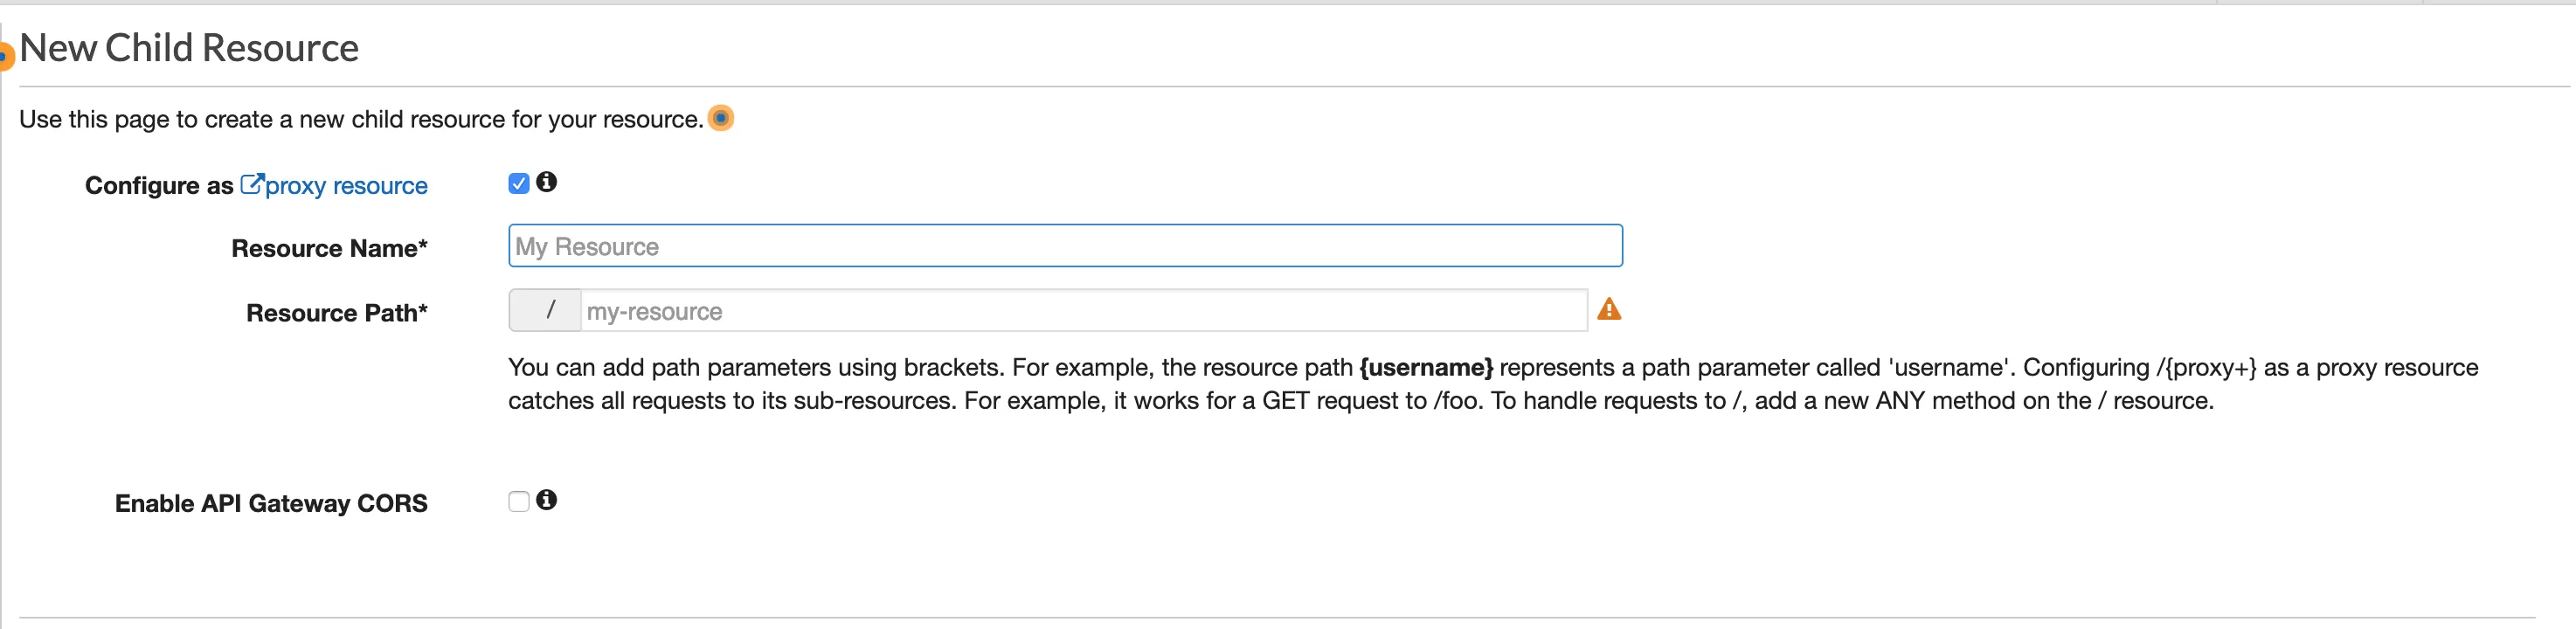Uncheck the Configure as proxy resource checkbox
This screenshot has width=2576, height=629.
pyautogui.click(x=518, y=183)
